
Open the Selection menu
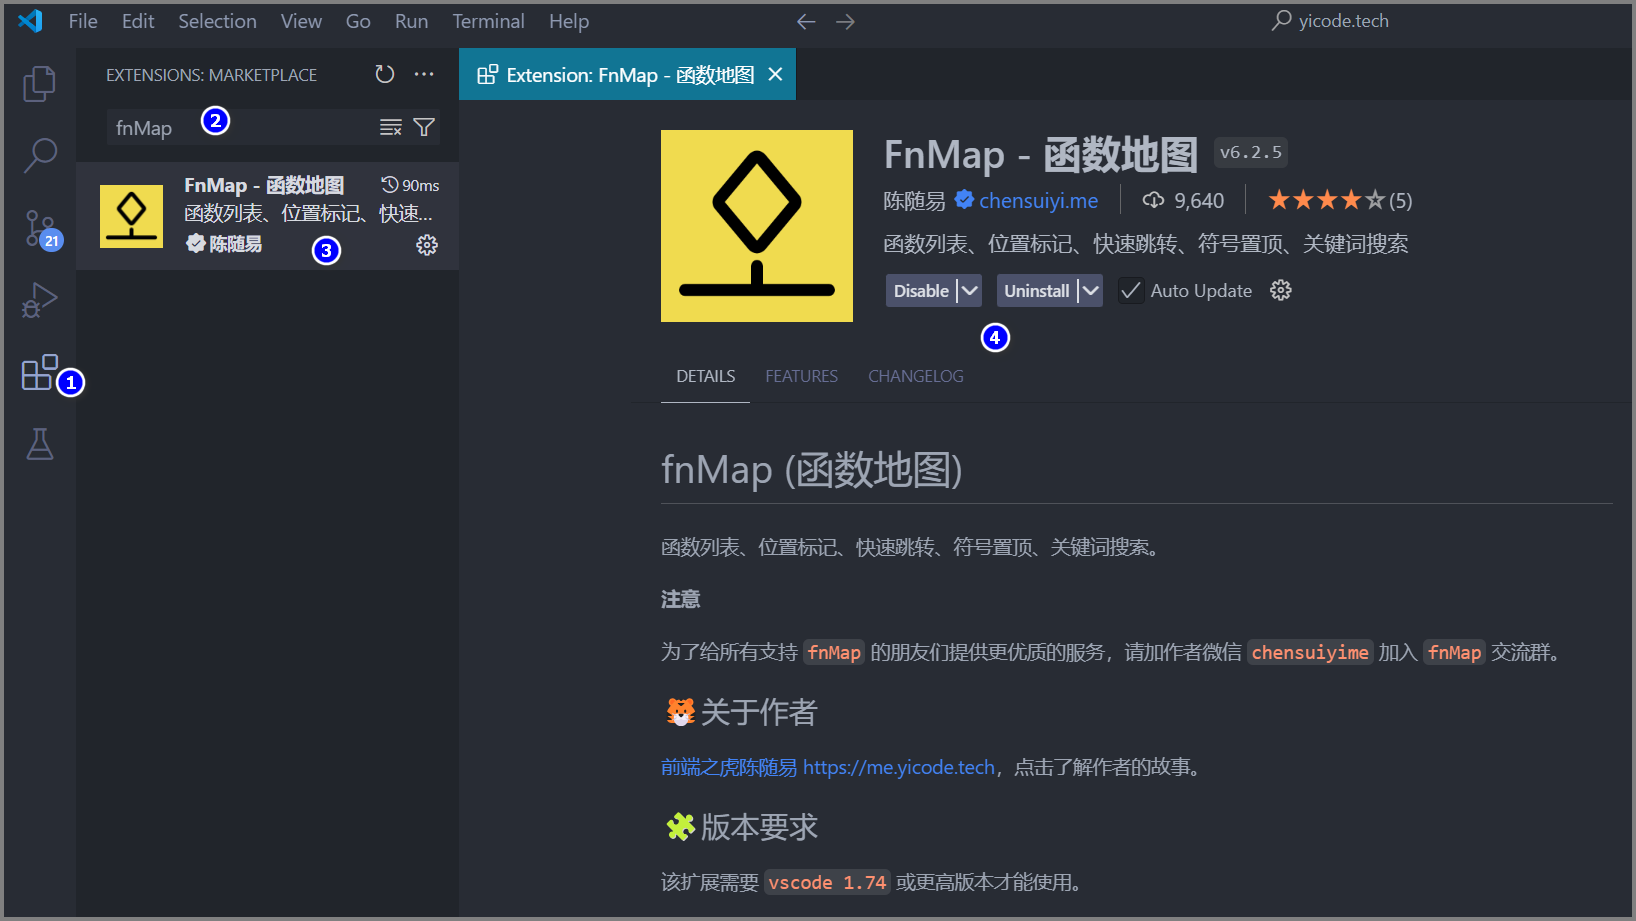(217, 21)
